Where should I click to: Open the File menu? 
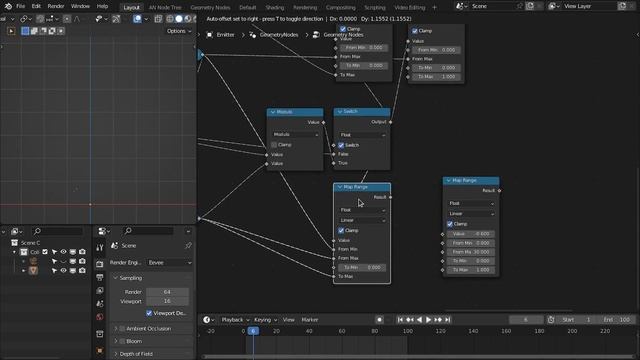[20, 6]
